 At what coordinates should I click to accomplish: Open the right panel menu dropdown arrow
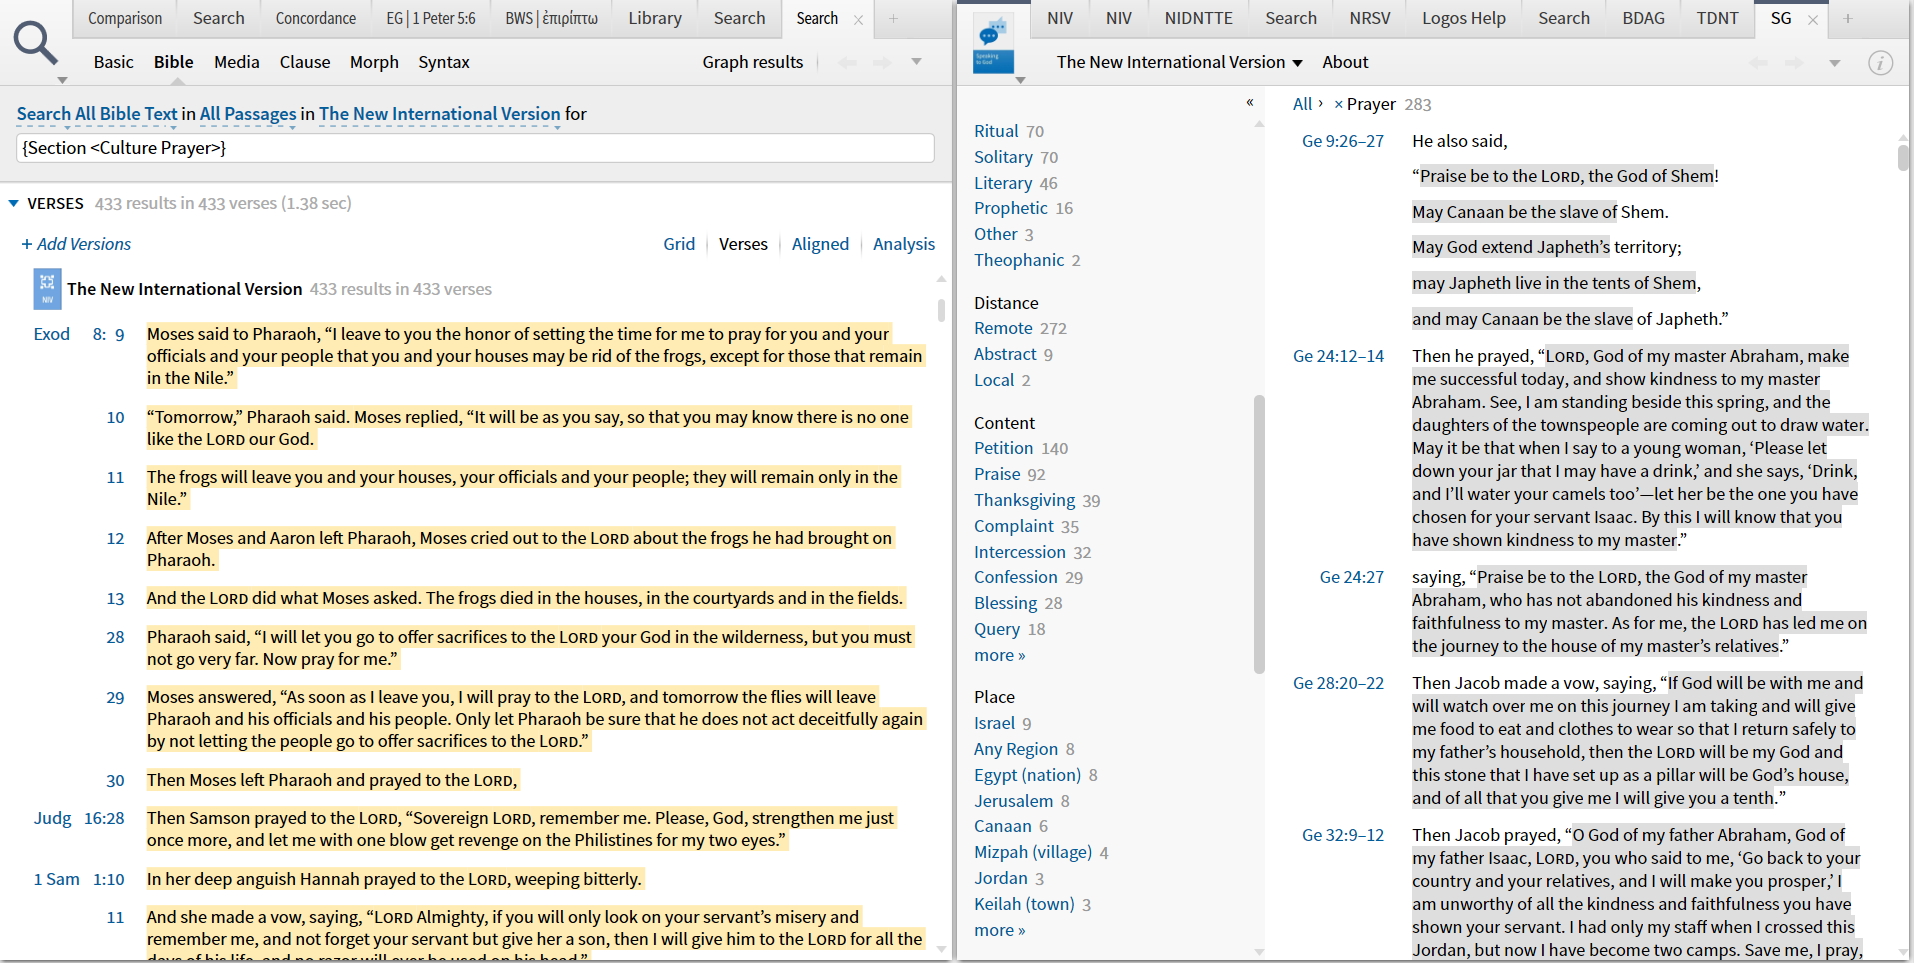1834,63
